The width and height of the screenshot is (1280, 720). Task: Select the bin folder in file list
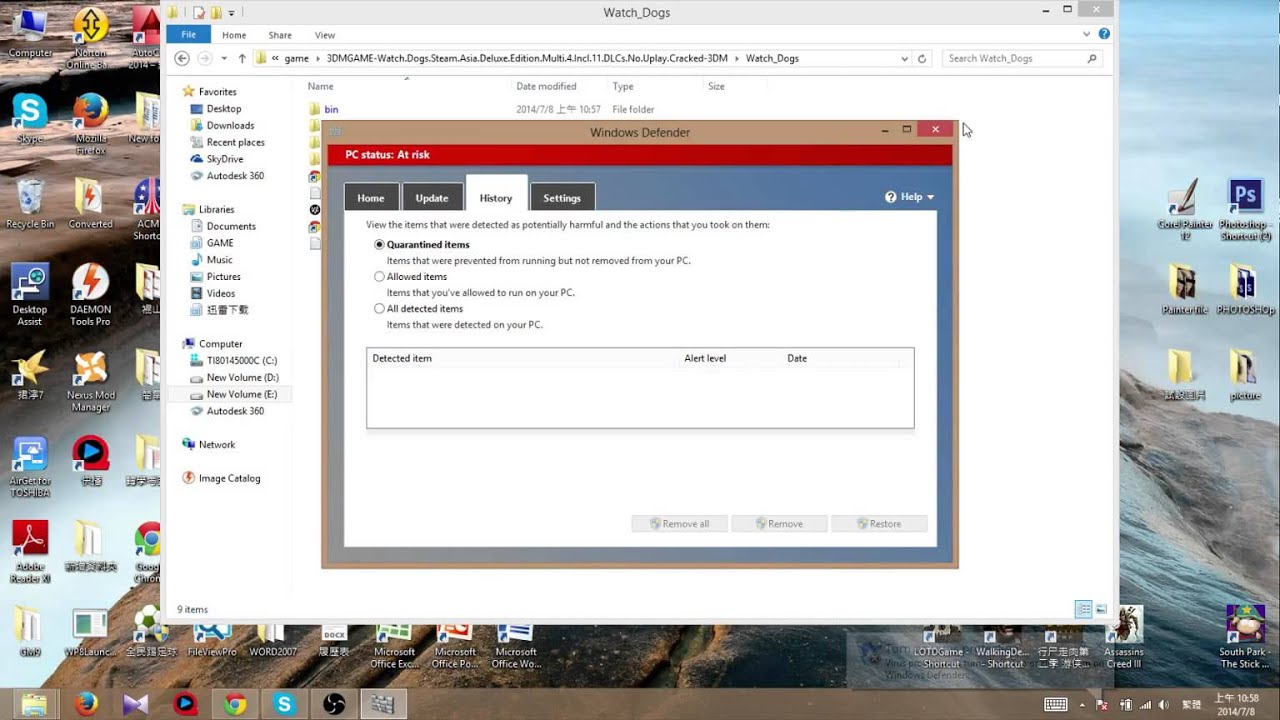point(331,109)
